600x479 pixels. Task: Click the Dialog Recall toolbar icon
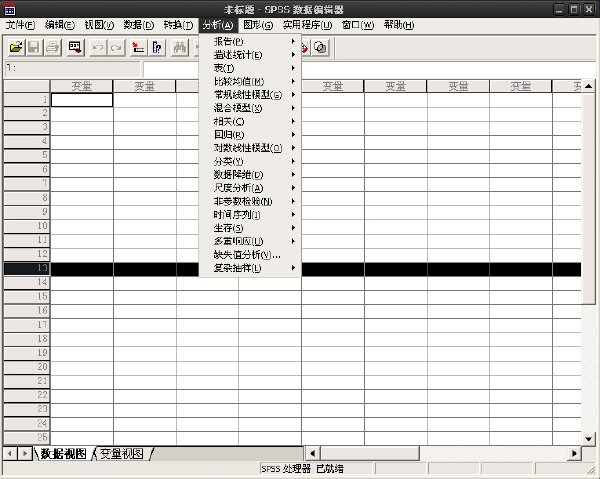[75, 48]
